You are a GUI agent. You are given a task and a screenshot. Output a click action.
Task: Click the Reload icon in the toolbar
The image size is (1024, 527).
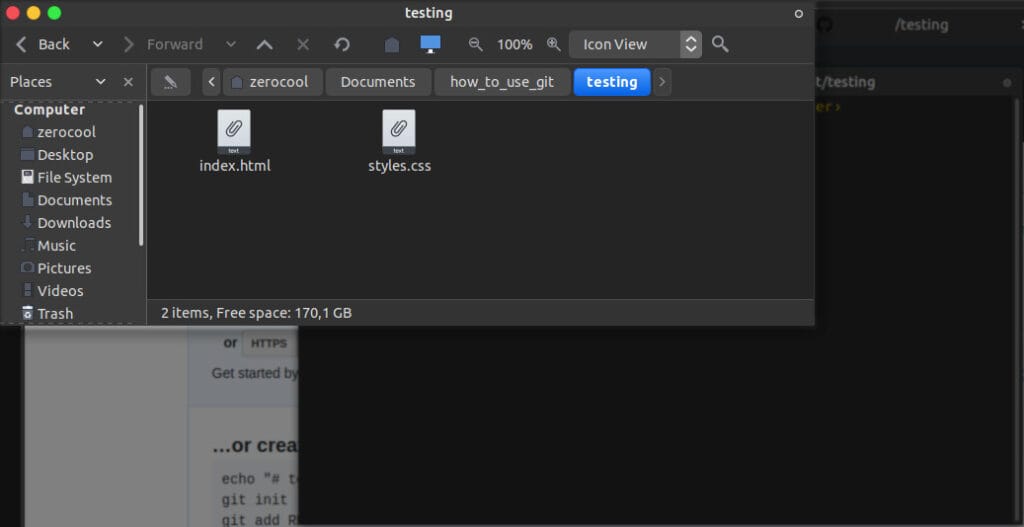tap(342, 44)
